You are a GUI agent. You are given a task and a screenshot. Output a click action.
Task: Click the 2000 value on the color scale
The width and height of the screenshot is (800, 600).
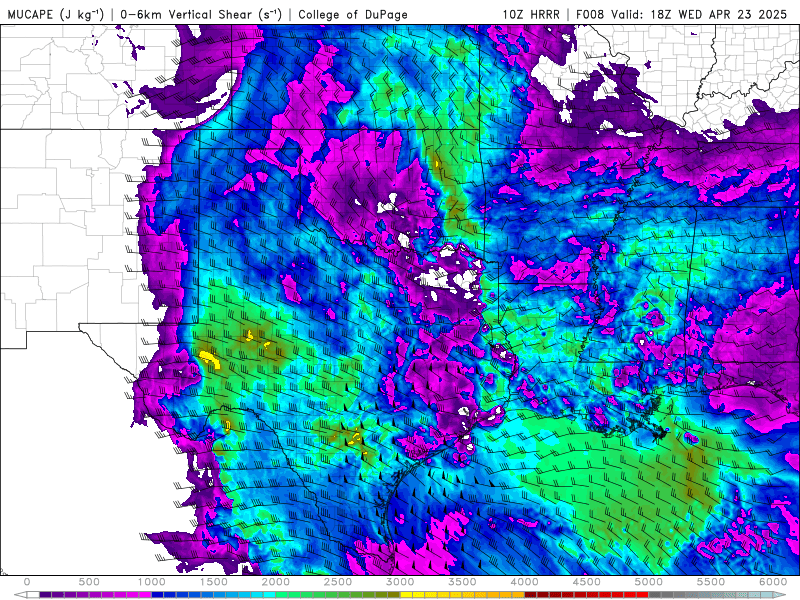coord(276,582)
